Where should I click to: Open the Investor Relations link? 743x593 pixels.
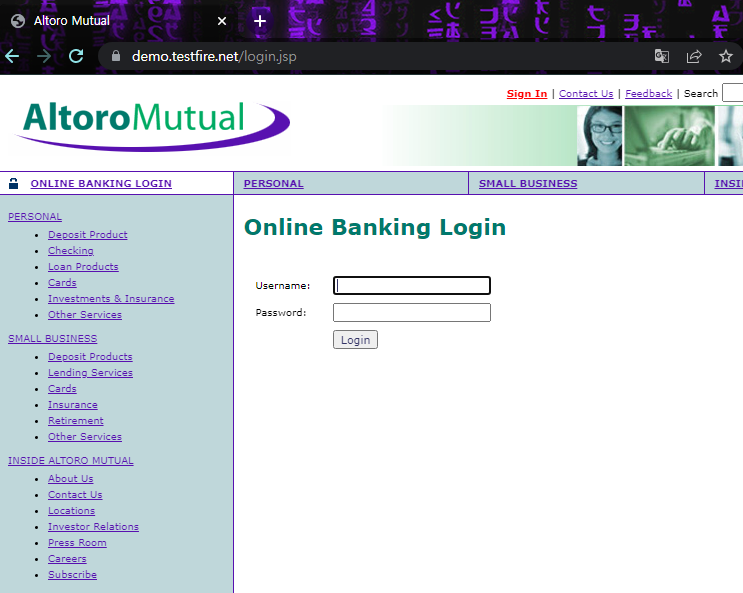93,527
